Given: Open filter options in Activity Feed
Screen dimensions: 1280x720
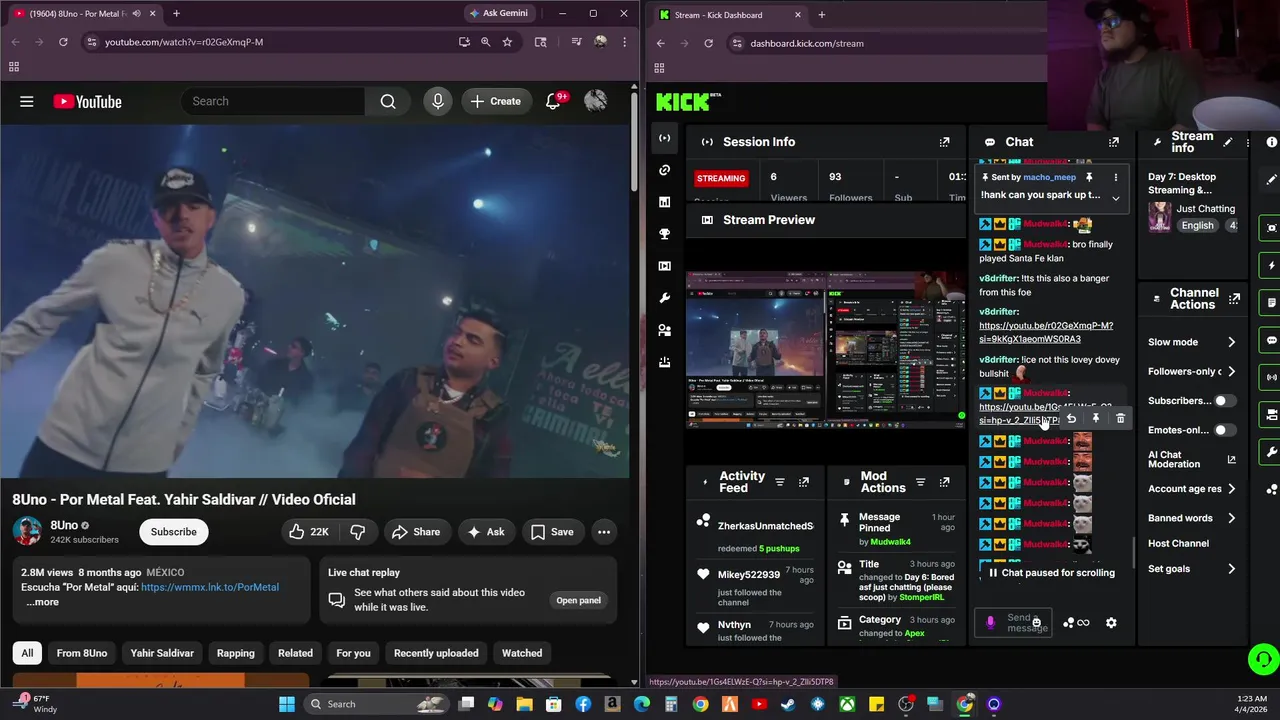Looking at the screenshot, I should [x=780, y=482].
